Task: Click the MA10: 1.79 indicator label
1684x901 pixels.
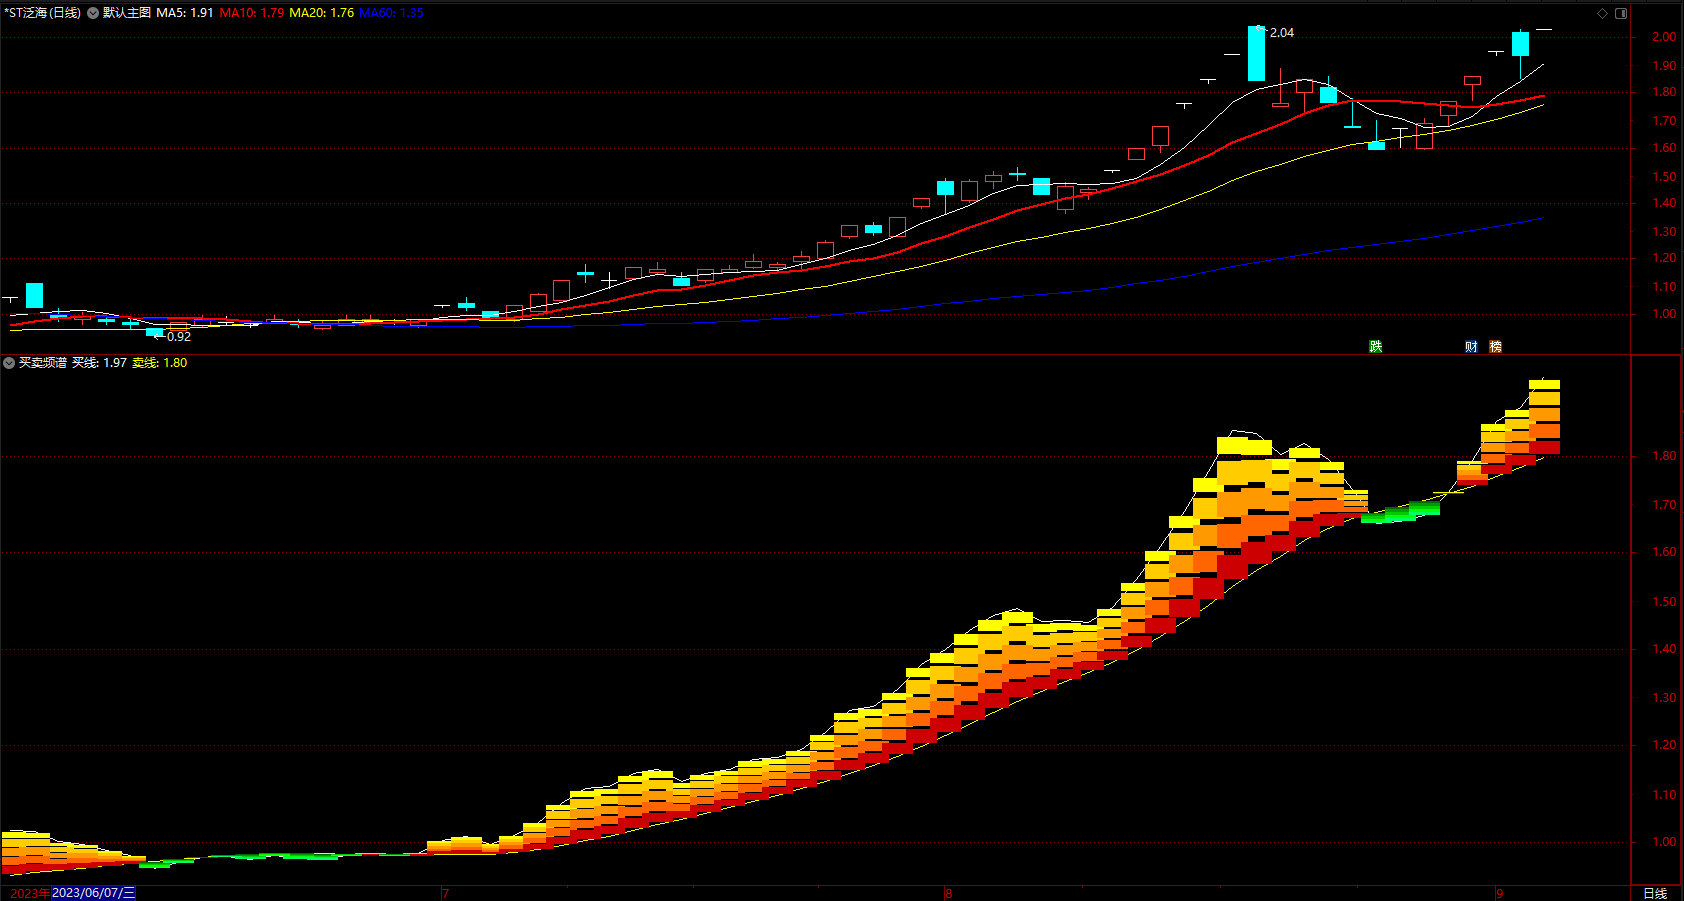Action: click(252, 13)
